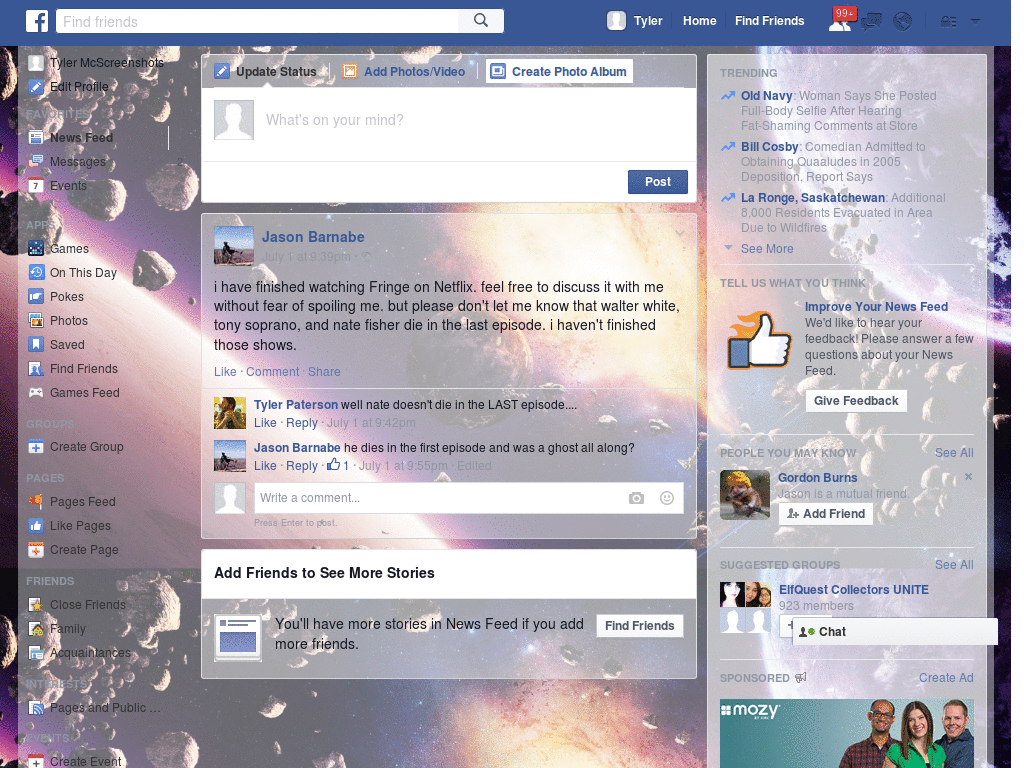
Task: Open Old Navy trending topic
Action: [766, 95]
